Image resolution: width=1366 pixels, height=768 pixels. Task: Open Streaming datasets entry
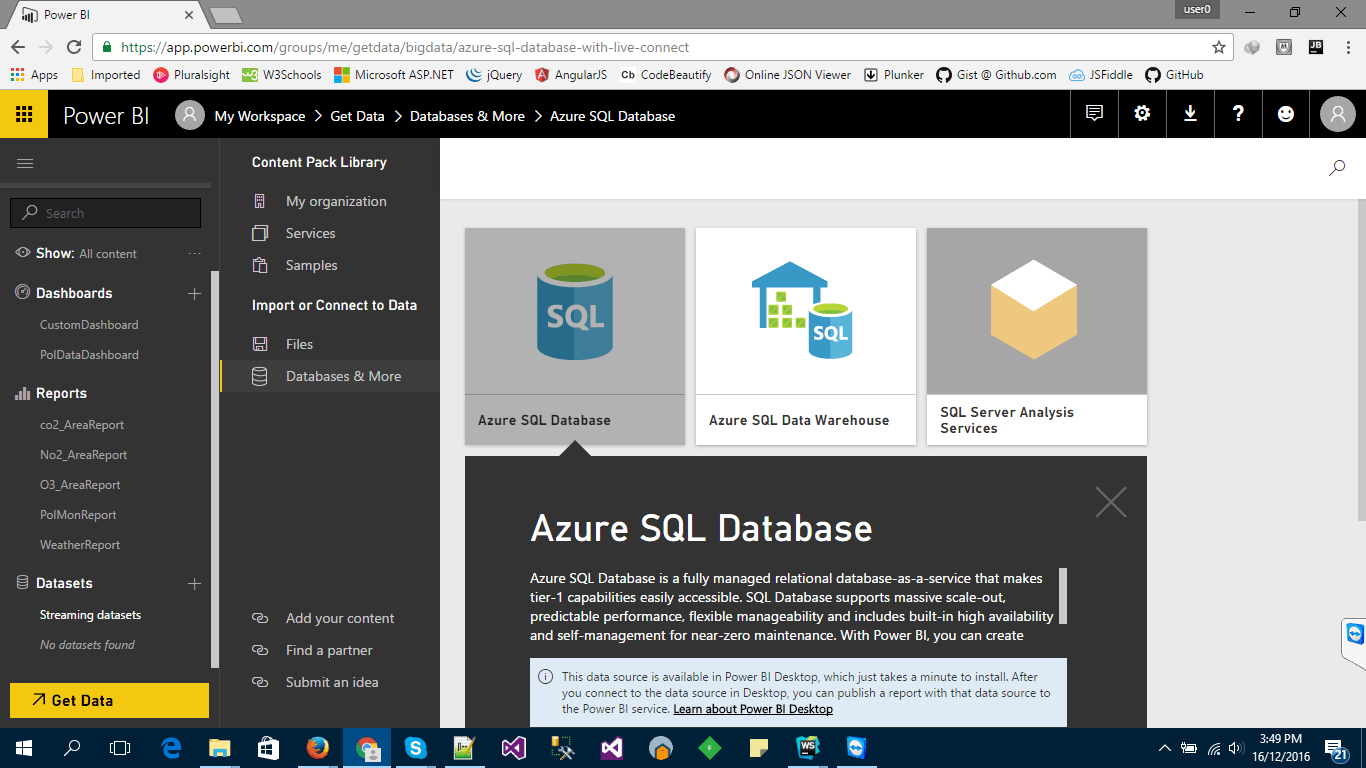point(90,615)
